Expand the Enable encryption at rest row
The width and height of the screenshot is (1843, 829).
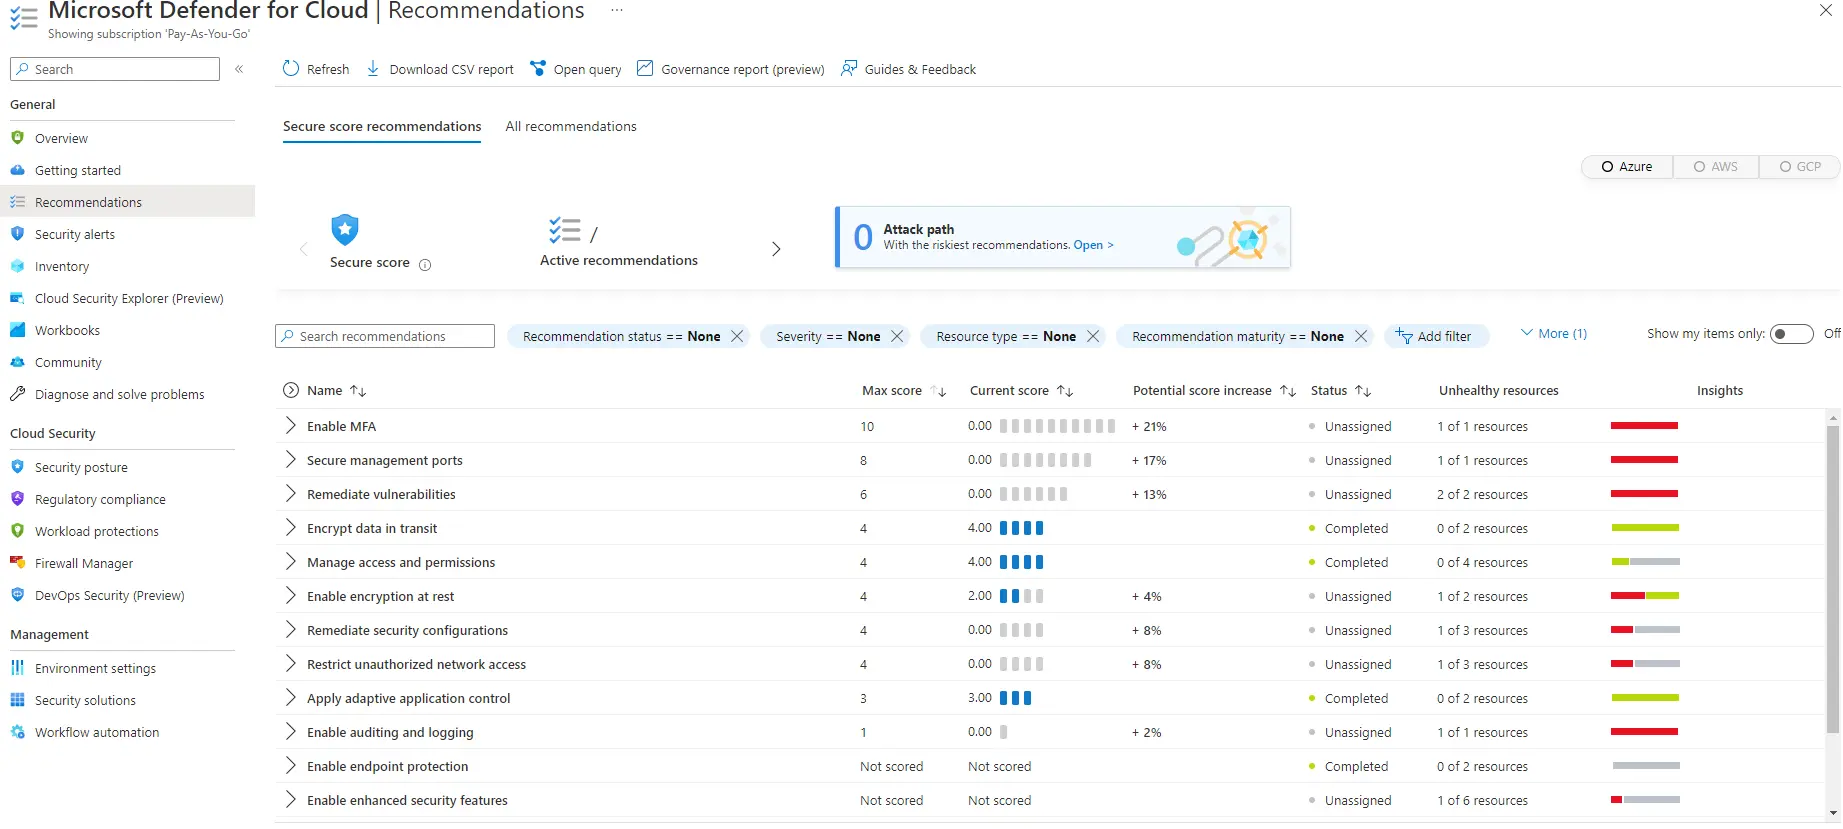[290, 595]
